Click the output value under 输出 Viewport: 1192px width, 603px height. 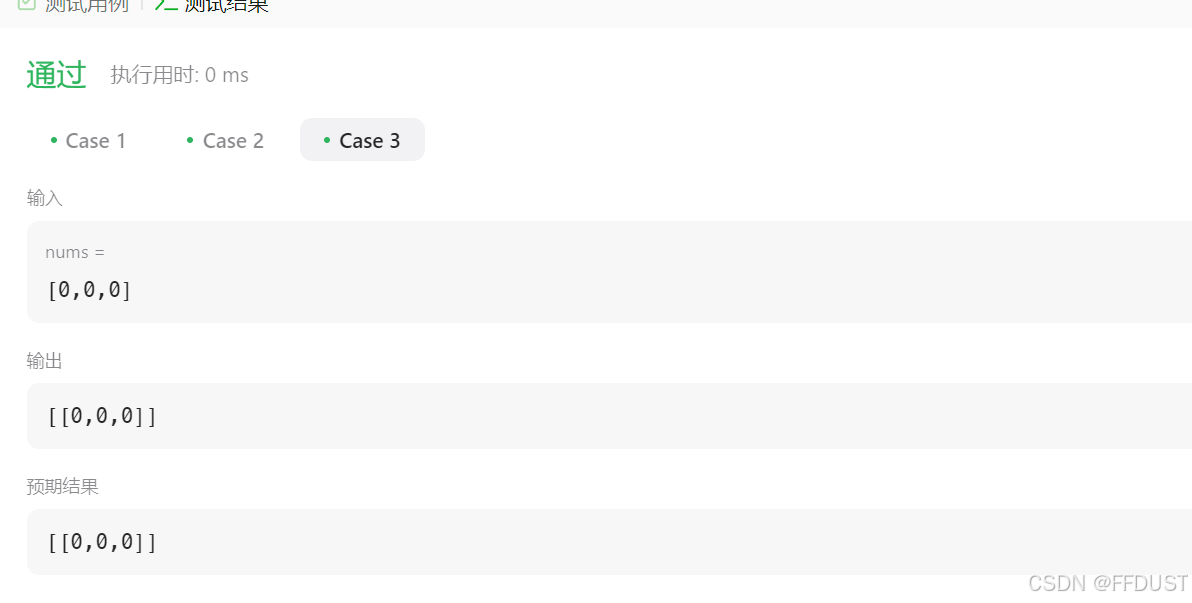click(x=102, y=416)
